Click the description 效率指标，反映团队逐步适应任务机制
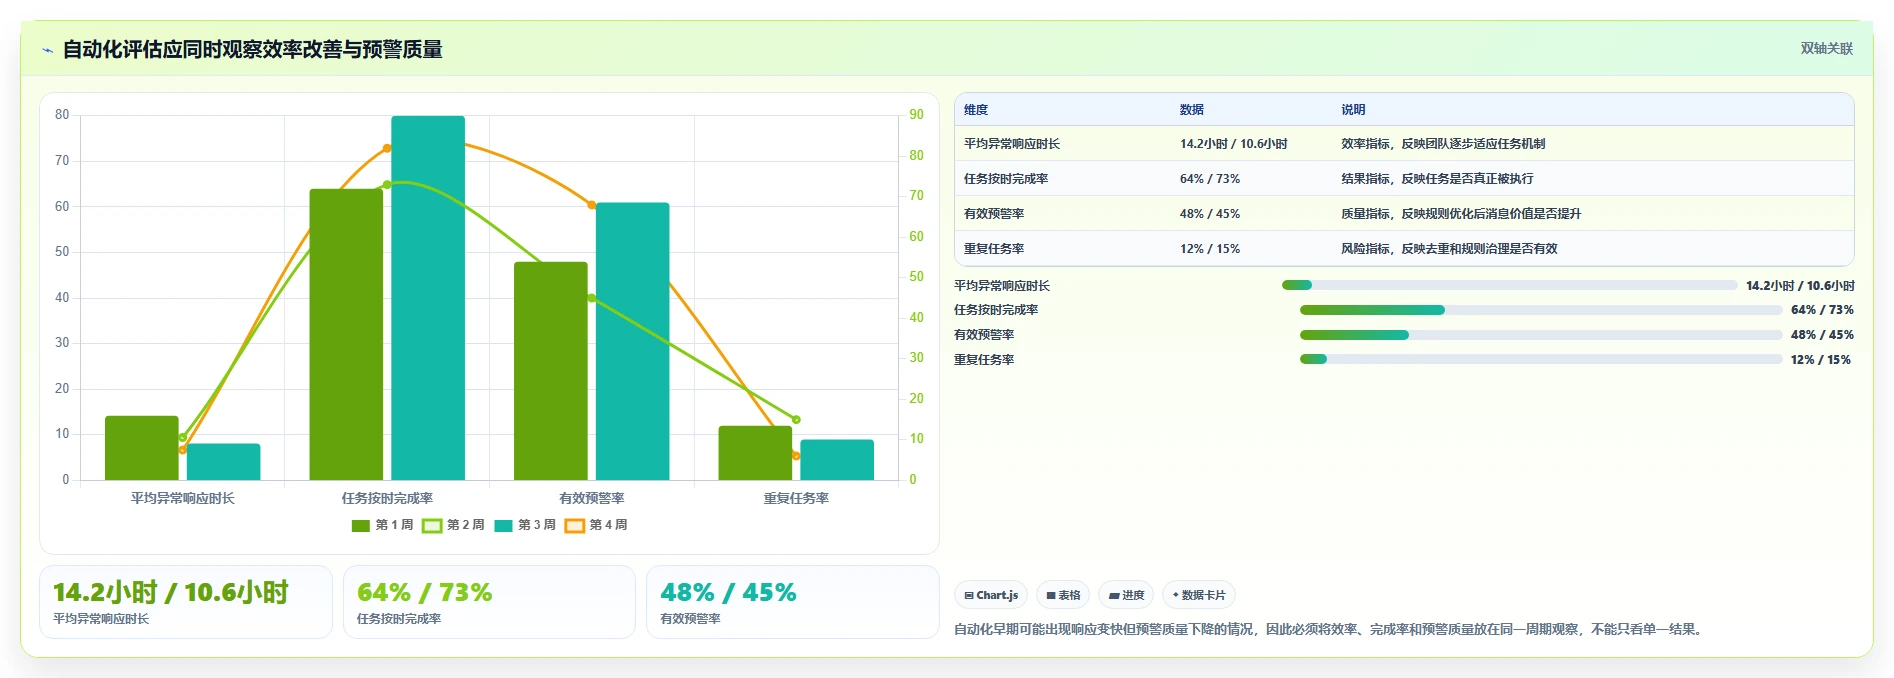Viewport: 1894px width, 678px height. (1443, 144)
